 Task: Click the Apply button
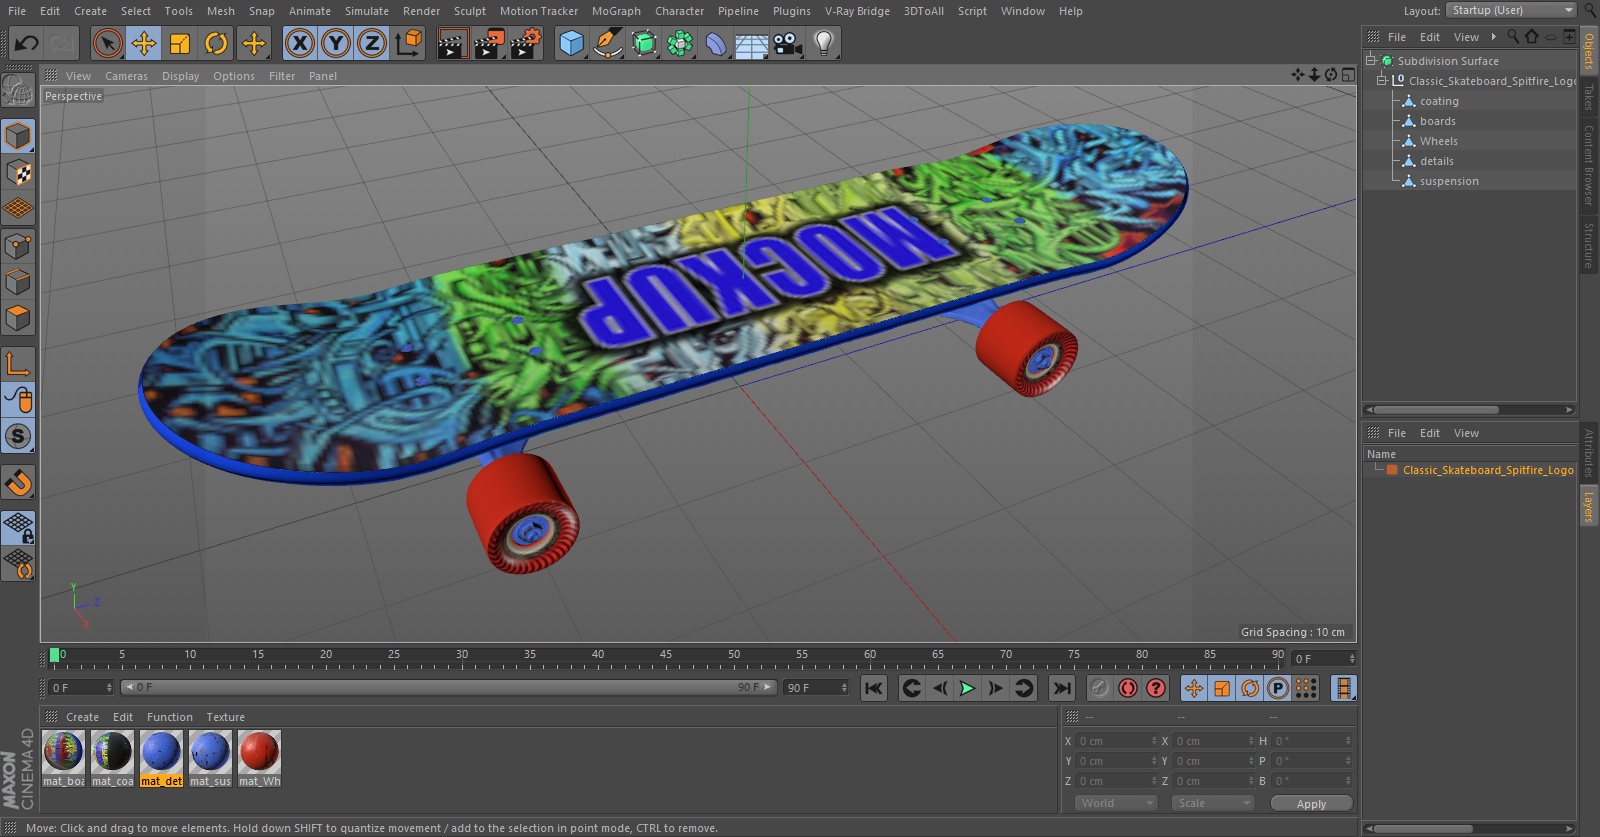tap(1311, 803)
